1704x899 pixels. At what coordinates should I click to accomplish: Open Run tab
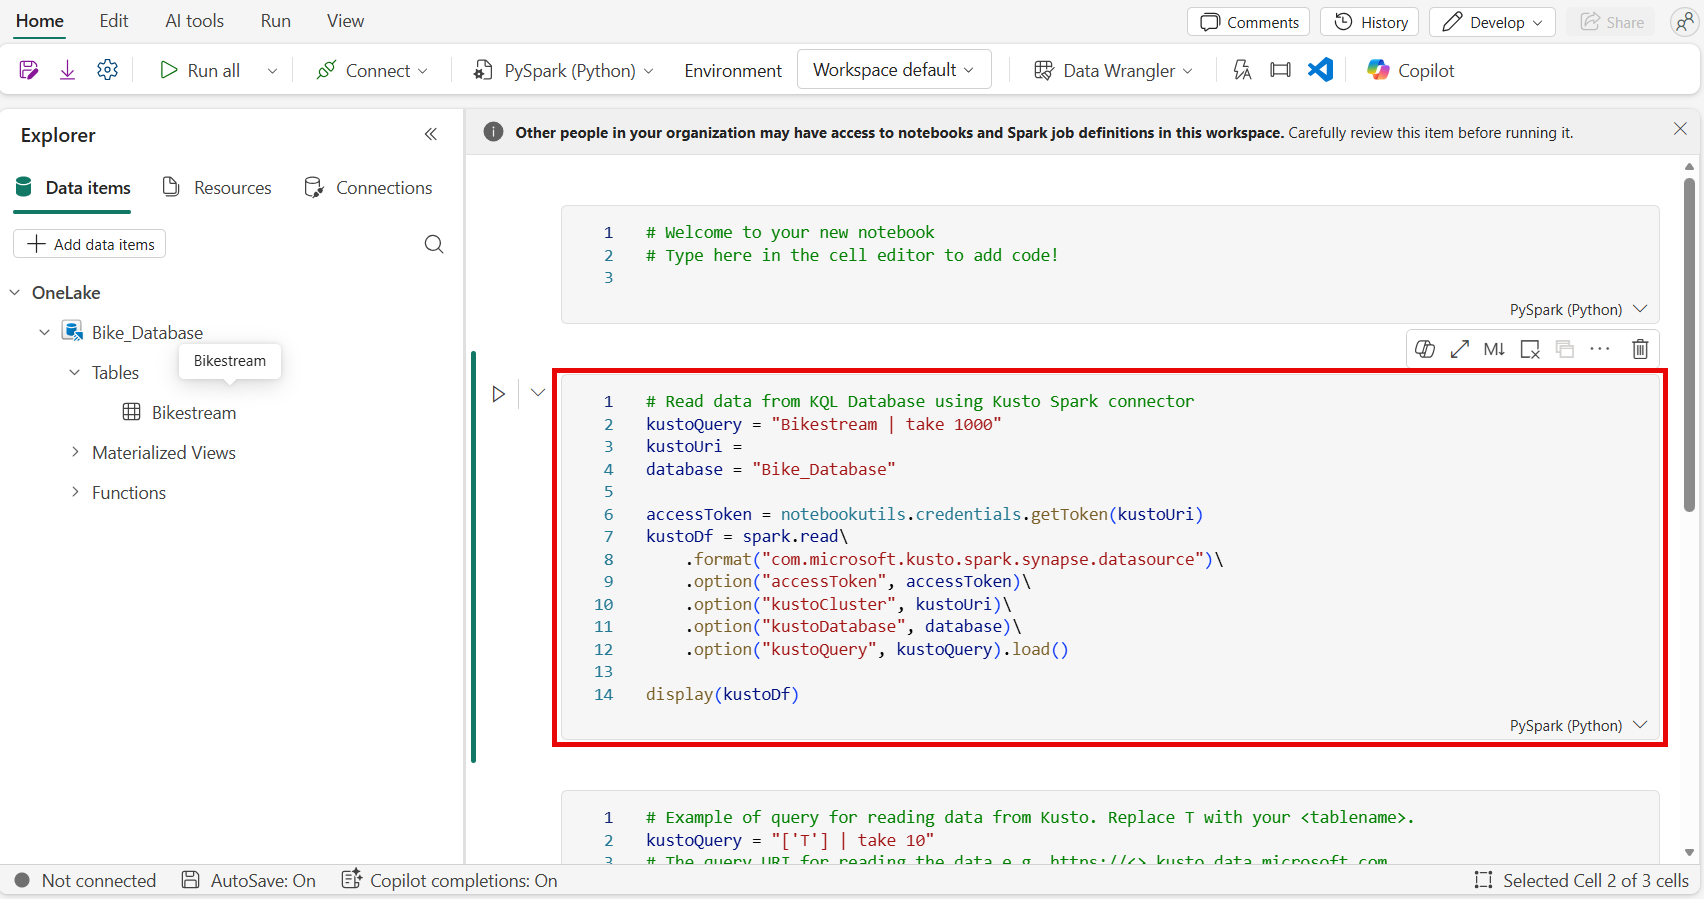coord(276,21)
